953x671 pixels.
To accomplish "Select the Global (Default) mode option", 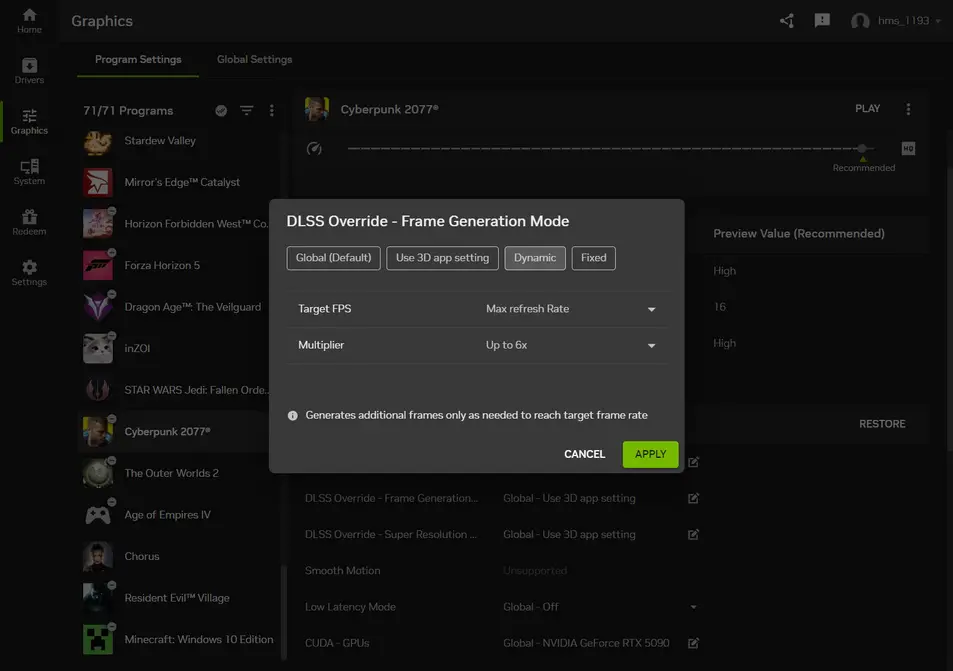I will (x=334, y=258).
